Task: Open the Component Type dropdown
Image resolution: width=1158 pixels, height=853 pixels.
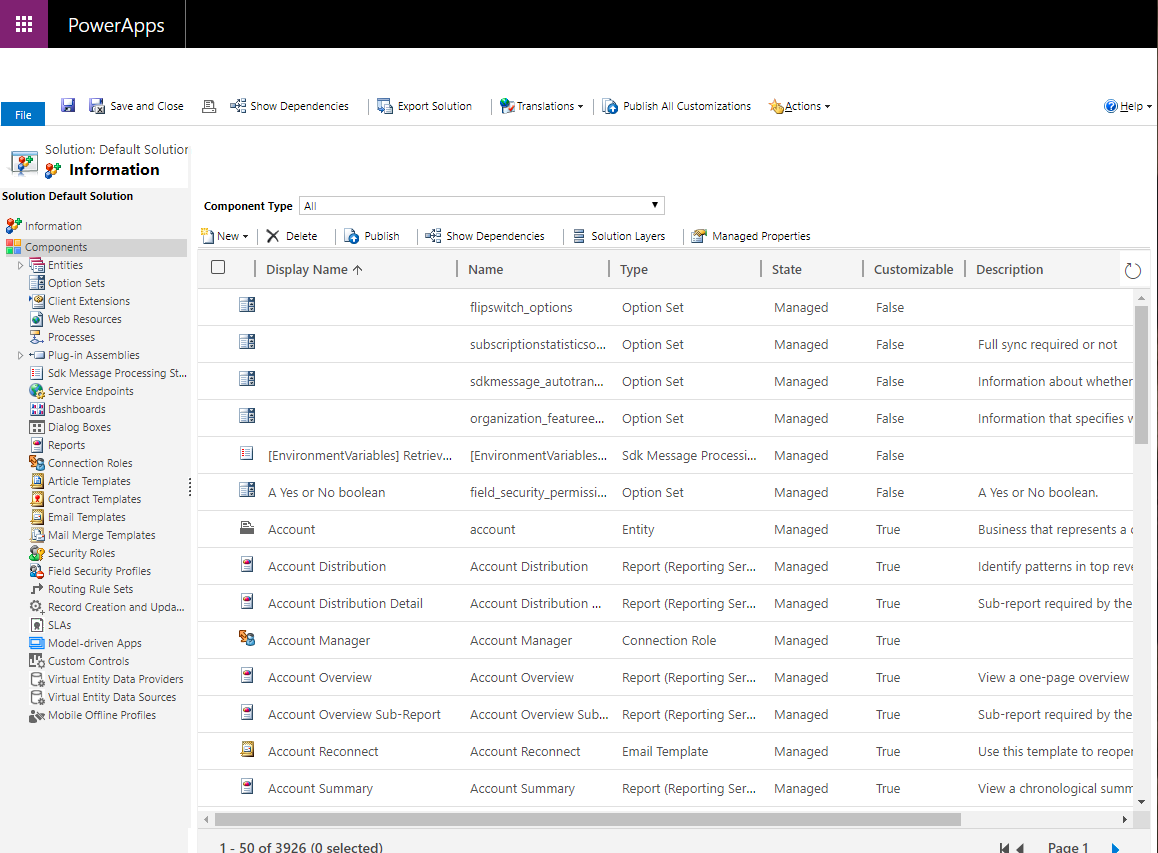Action: pyautogui.click(x=482, y=205)
